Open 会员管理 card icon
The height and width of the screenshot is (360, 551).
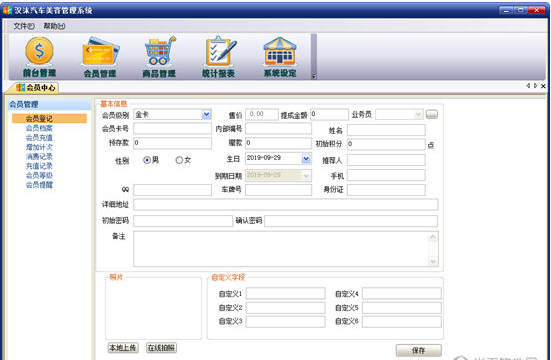click(x=100, y=52)
